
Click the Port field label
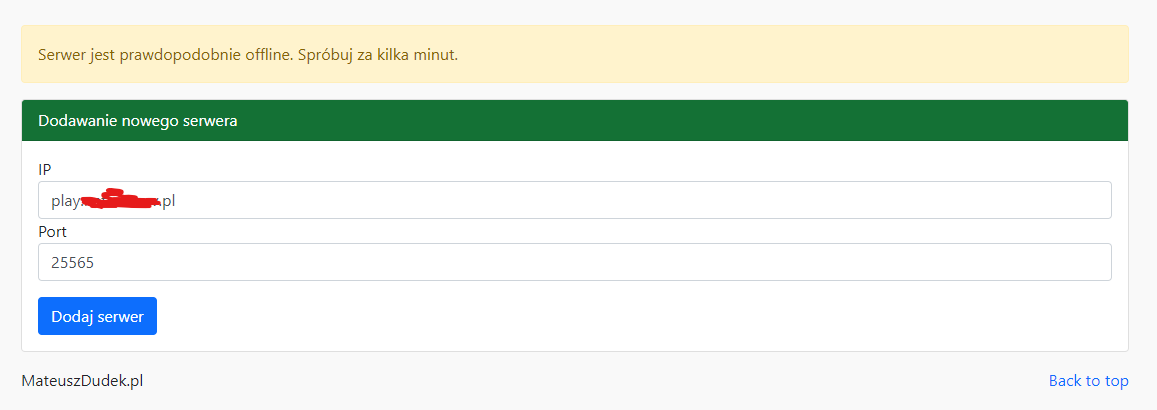52,231
